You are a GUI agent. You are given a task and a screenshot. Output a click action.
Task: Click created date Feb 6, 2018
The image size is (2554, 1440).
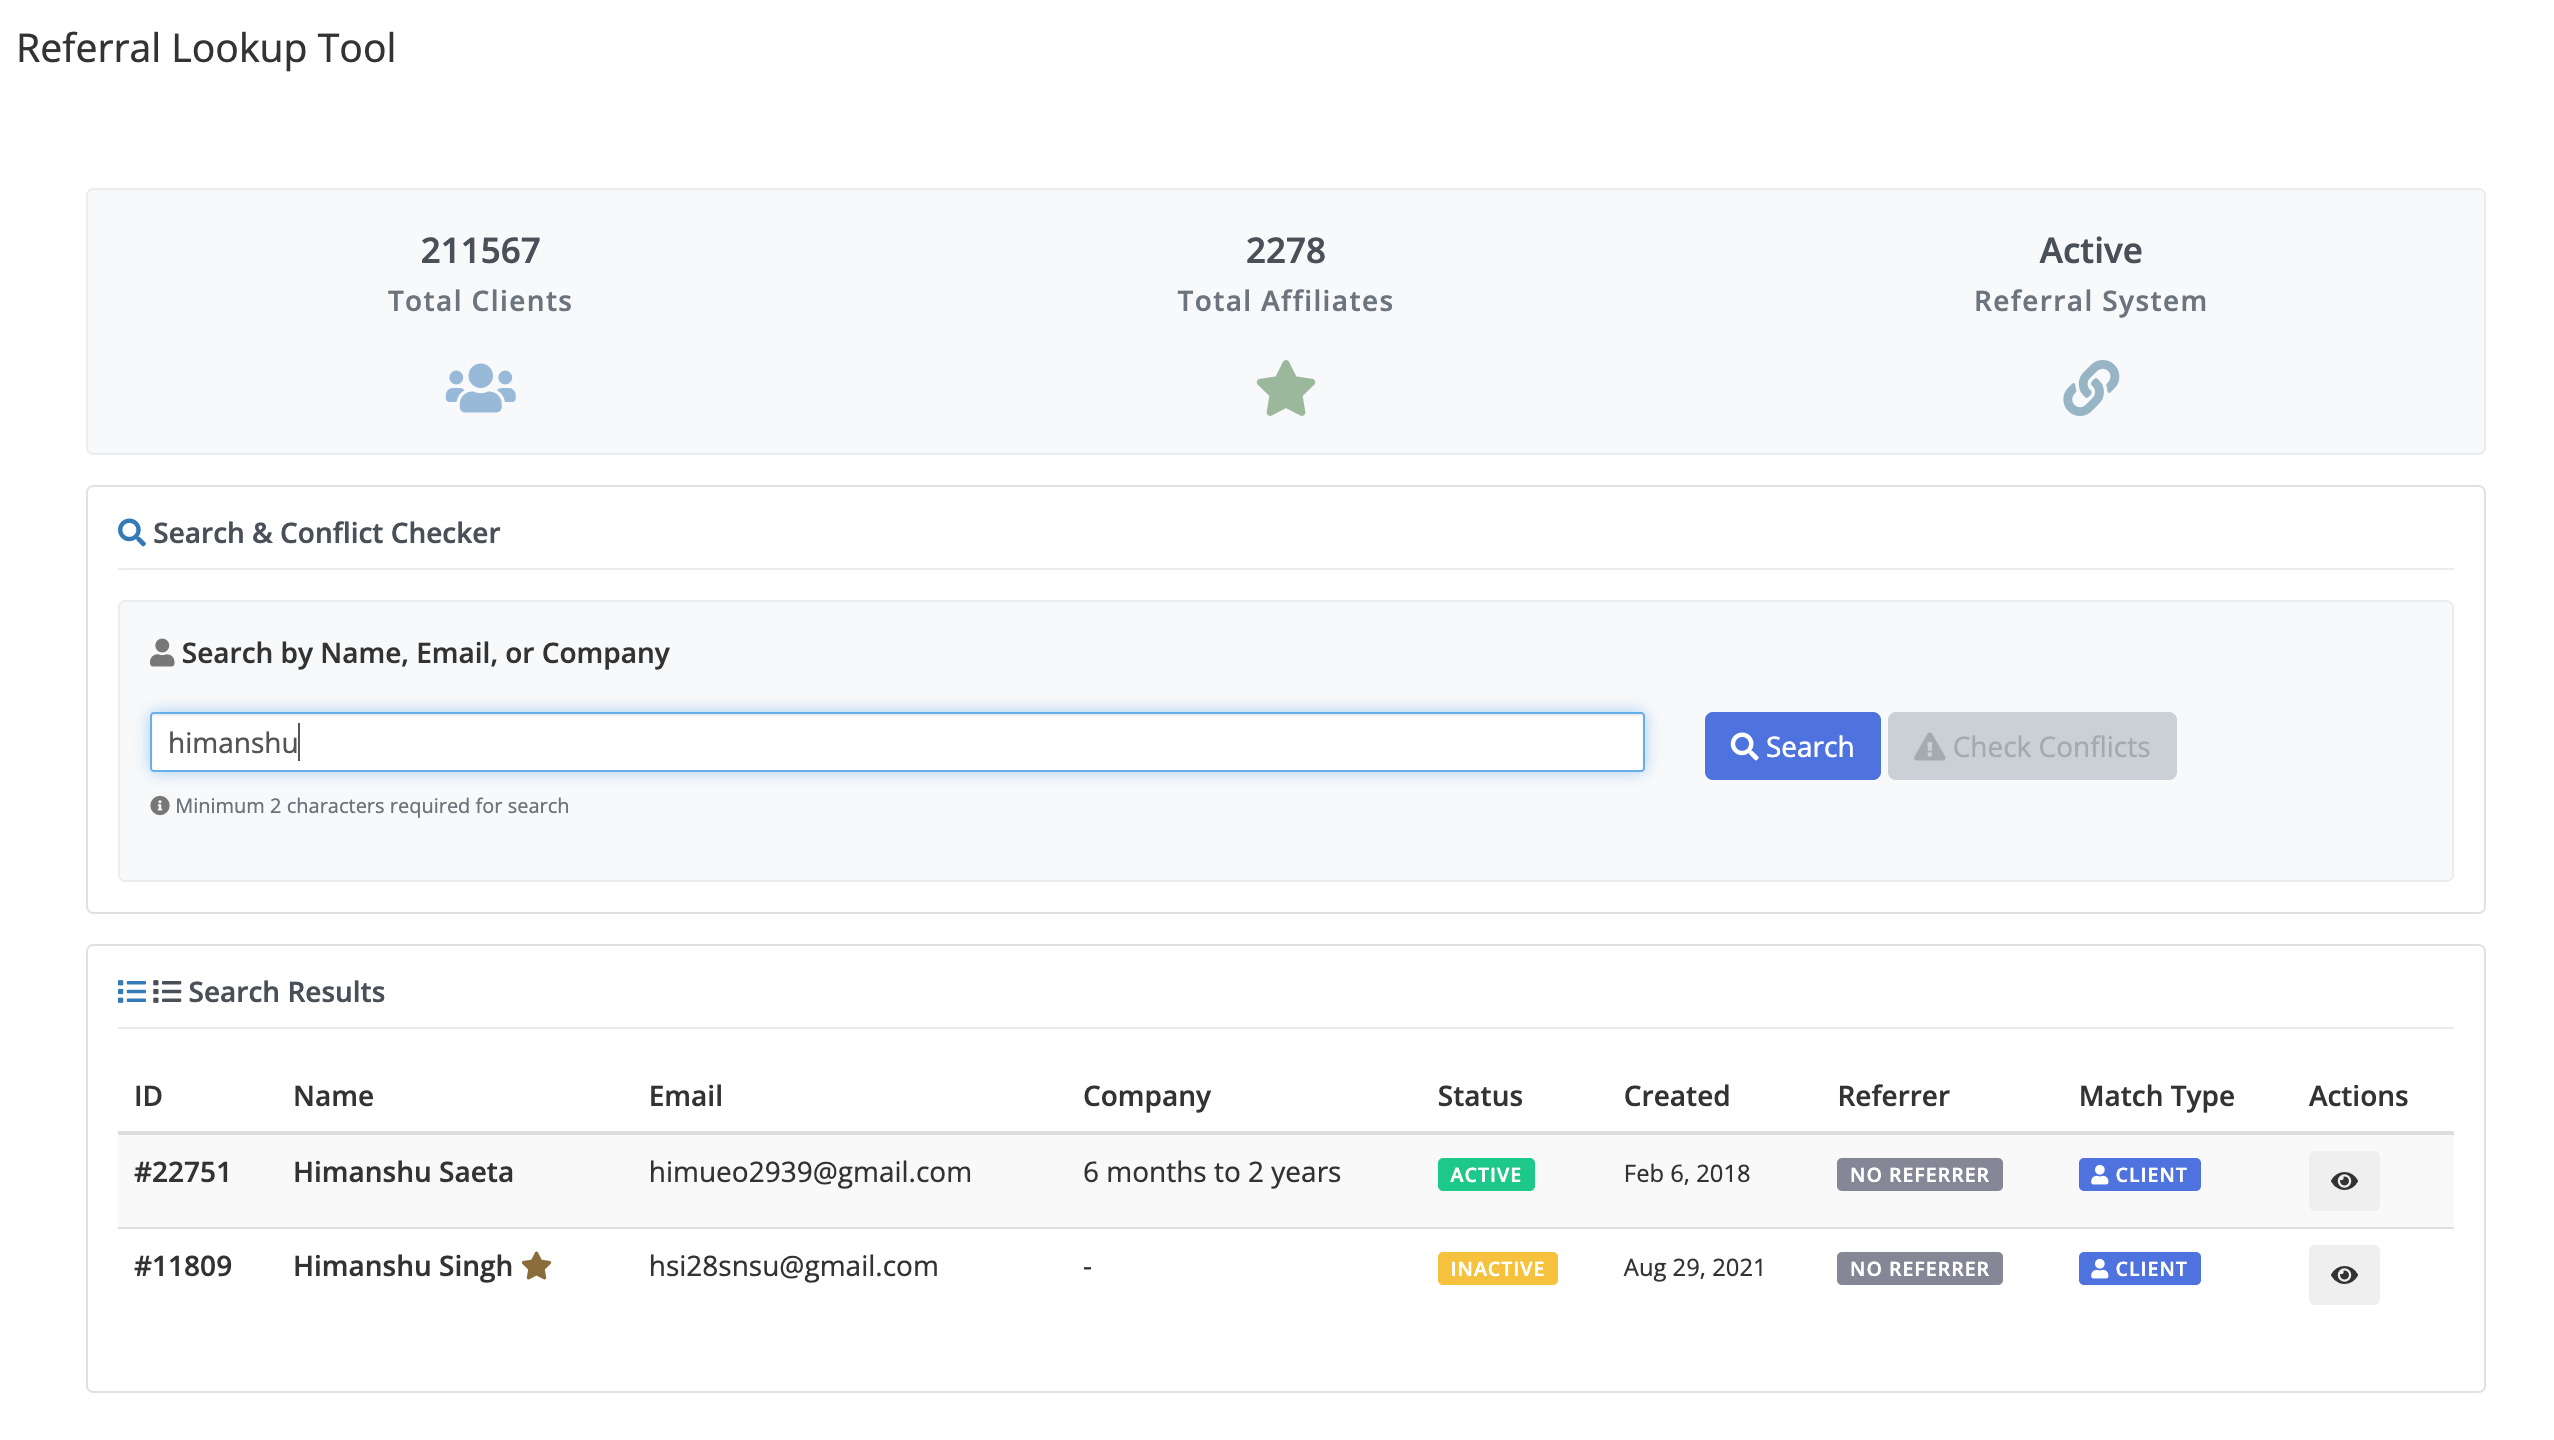[1686, 1173]
